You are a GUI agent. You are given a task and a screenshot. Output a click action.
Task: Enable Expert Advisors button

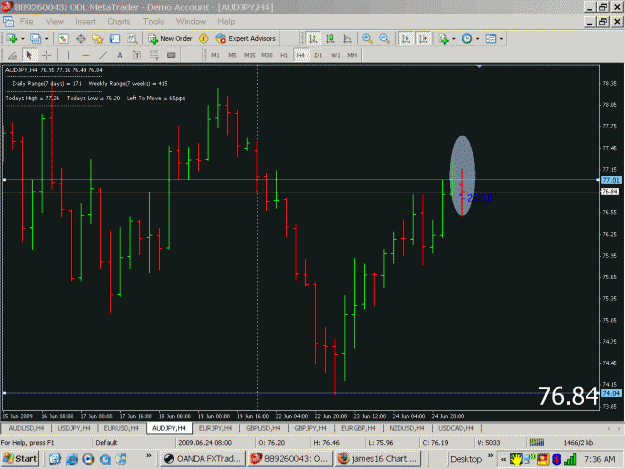click(x=246, y=39)
